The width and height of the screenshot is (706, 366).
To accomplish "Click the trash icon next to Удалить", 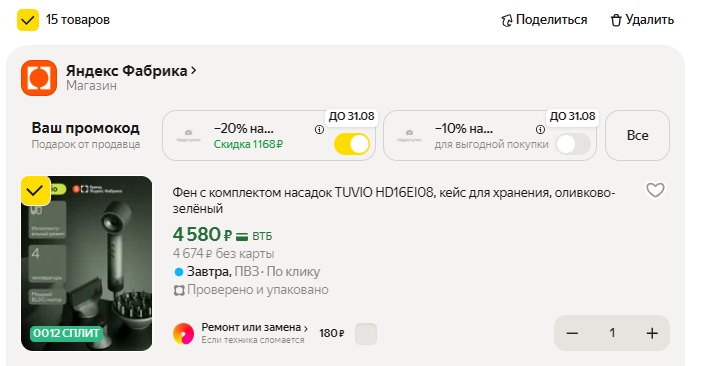I will [616, 20].
